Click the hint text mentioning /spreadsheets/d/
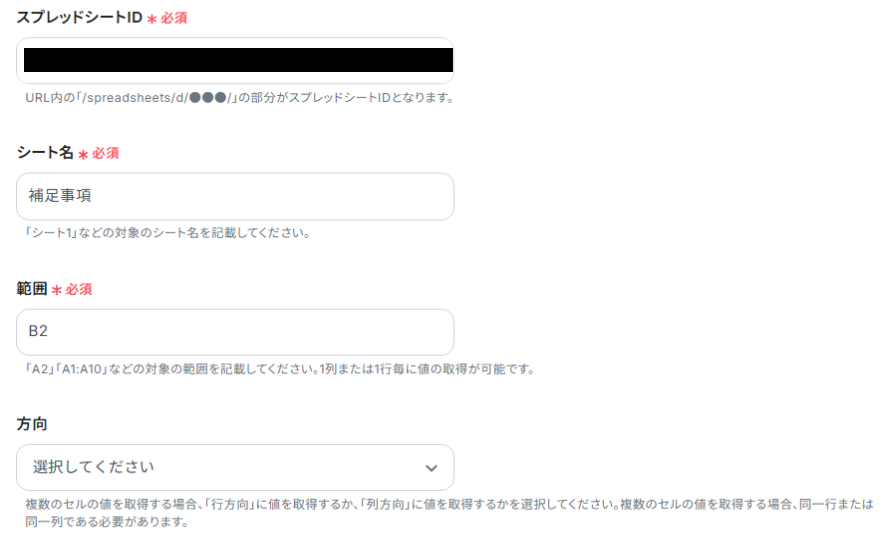Image resolution: width=889 pixels, height=536 pixels. (x=240, y=98)
